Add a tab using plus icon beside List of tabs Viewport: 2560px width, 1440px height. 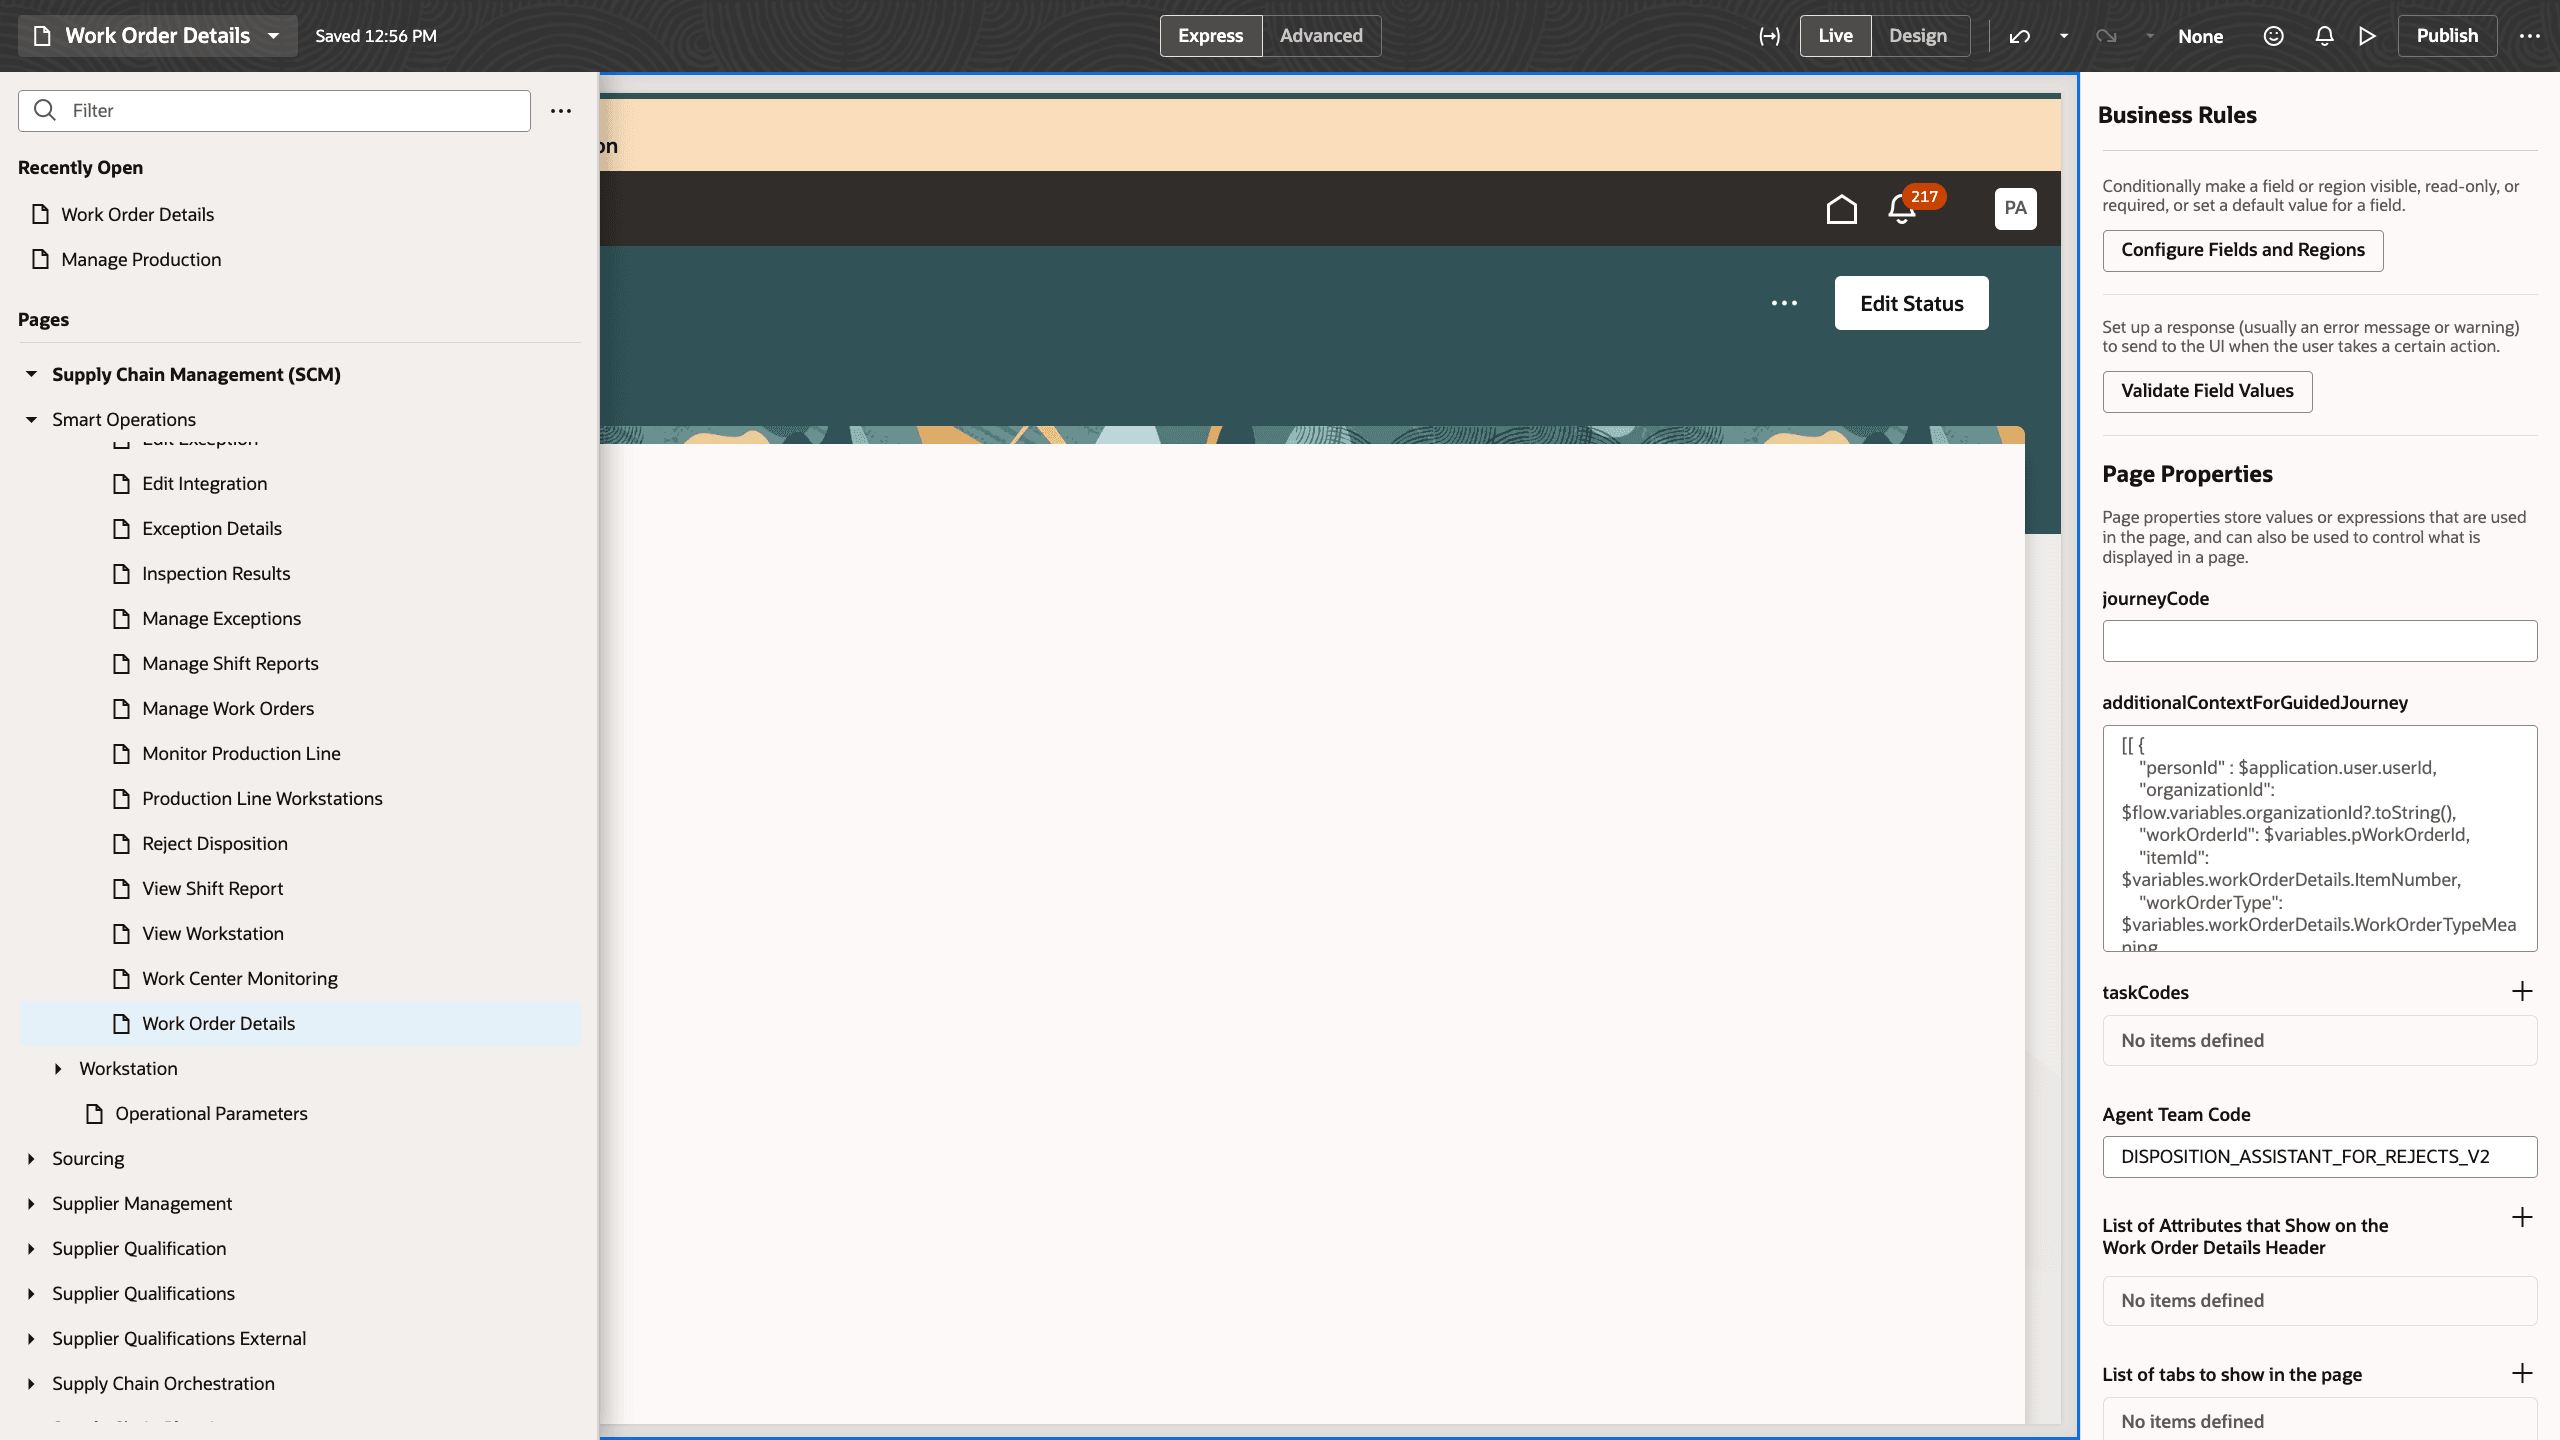click(x=2523, y=1373)
